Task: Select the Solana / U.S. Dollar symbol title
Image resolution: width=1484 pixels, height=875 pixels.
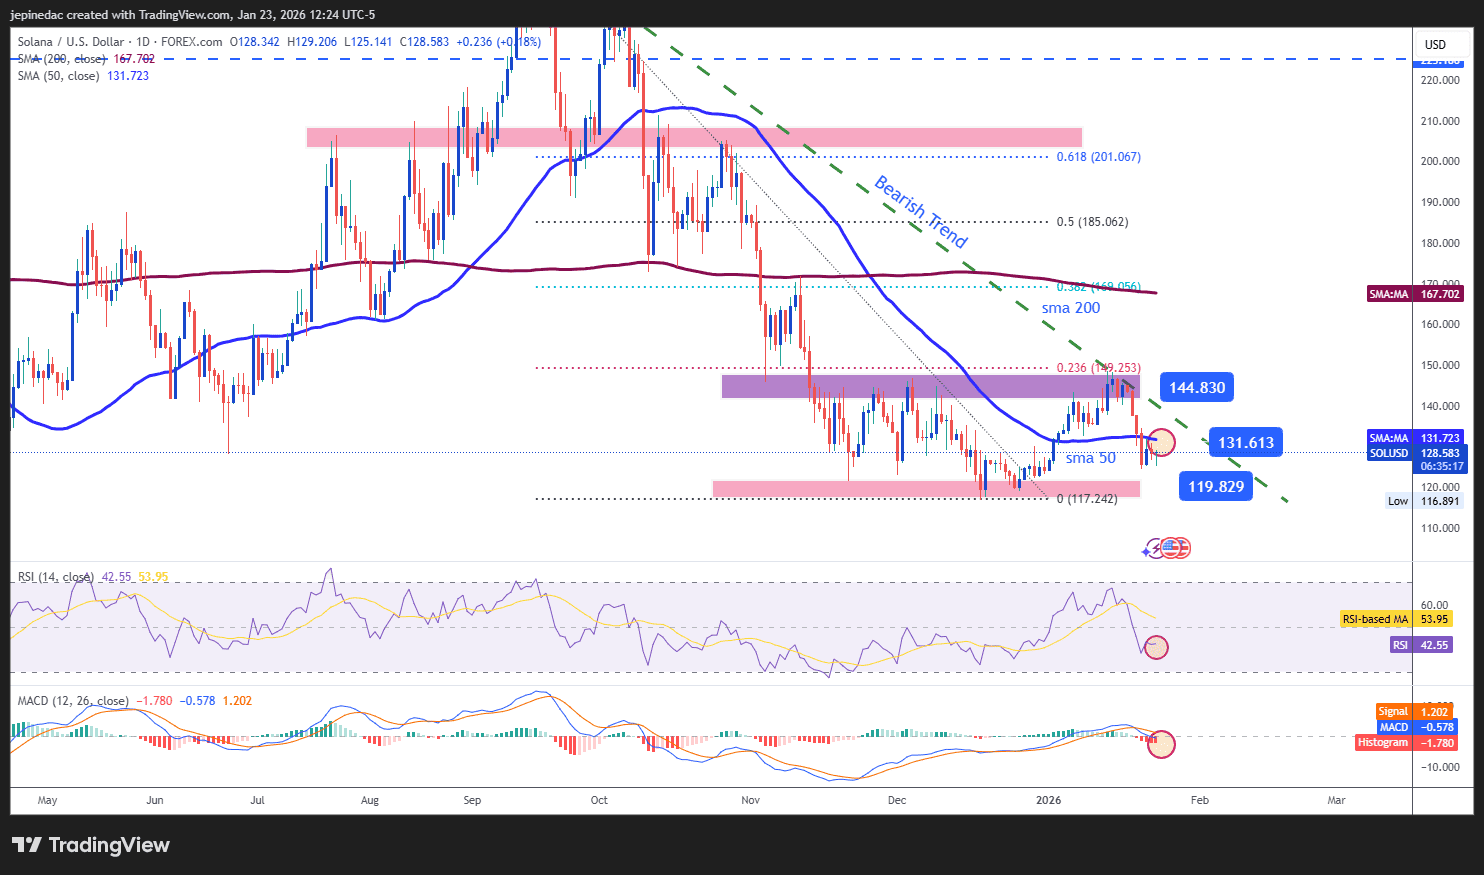Action: tap(72, 42)
